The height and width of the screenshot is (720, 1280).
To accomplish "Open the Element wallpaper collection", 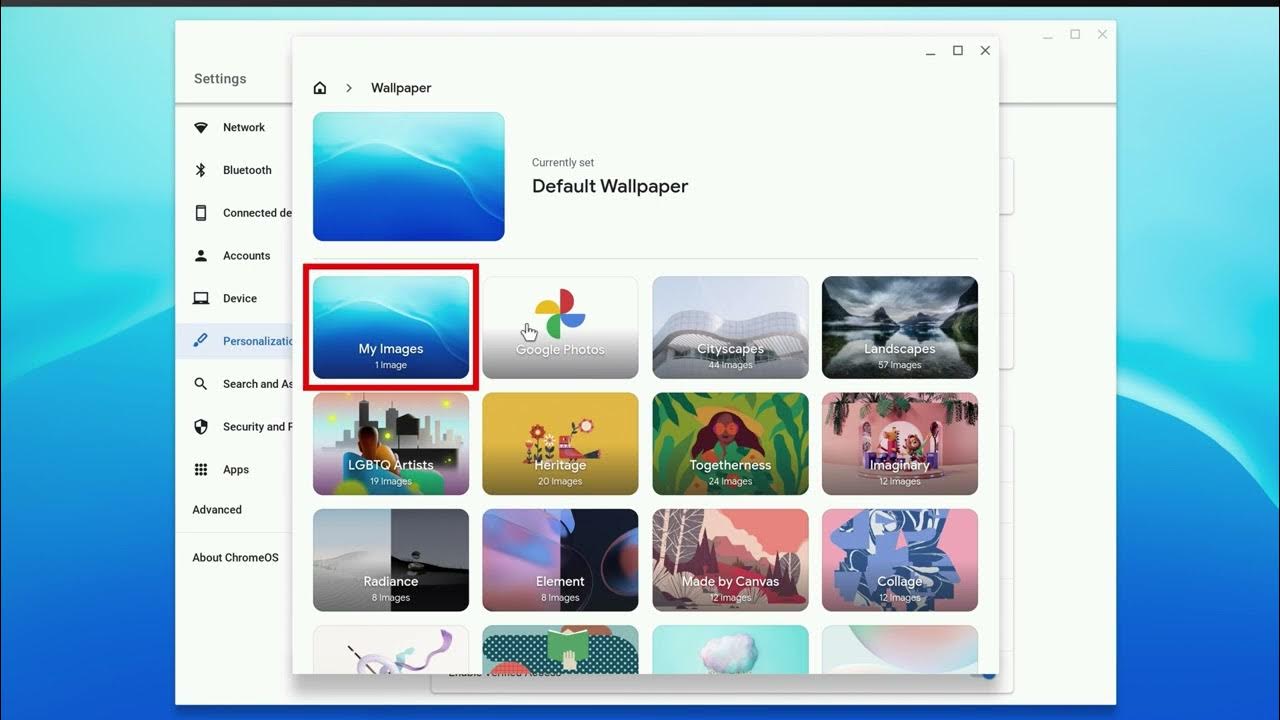I will (x=560, y=560).
